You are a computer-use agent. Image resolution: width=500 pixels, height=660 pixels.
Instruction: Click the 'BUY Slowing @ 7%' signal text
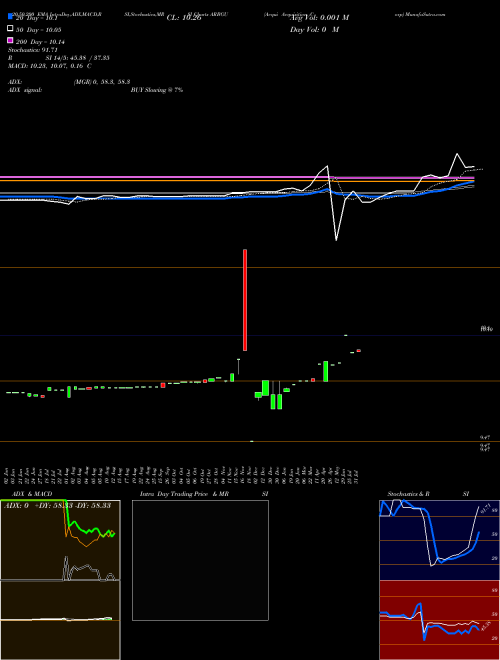[157, 90]
